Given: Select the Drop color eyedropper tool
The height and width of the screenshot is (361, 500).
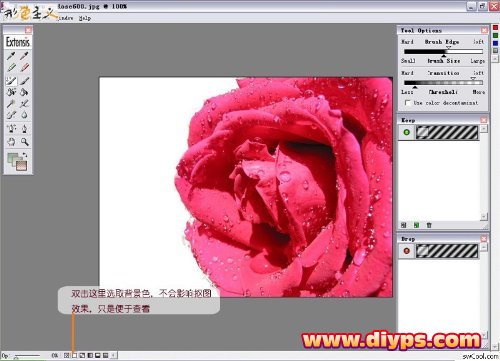Looking at the screenshot, I should click(x=24, y=56).
